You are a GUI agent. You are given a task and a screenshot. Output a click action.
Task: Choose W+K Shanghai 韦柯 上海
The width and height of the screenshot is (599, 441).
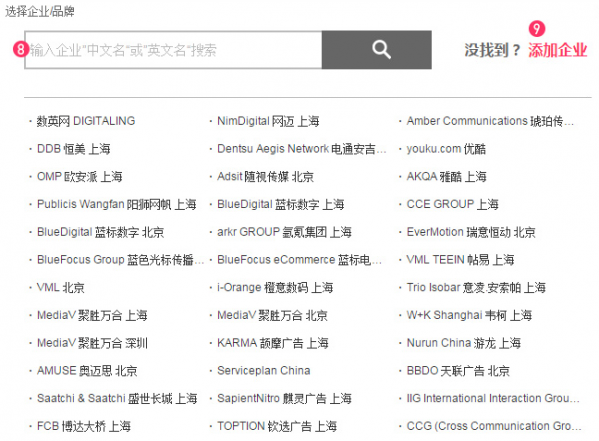[469, 316]
